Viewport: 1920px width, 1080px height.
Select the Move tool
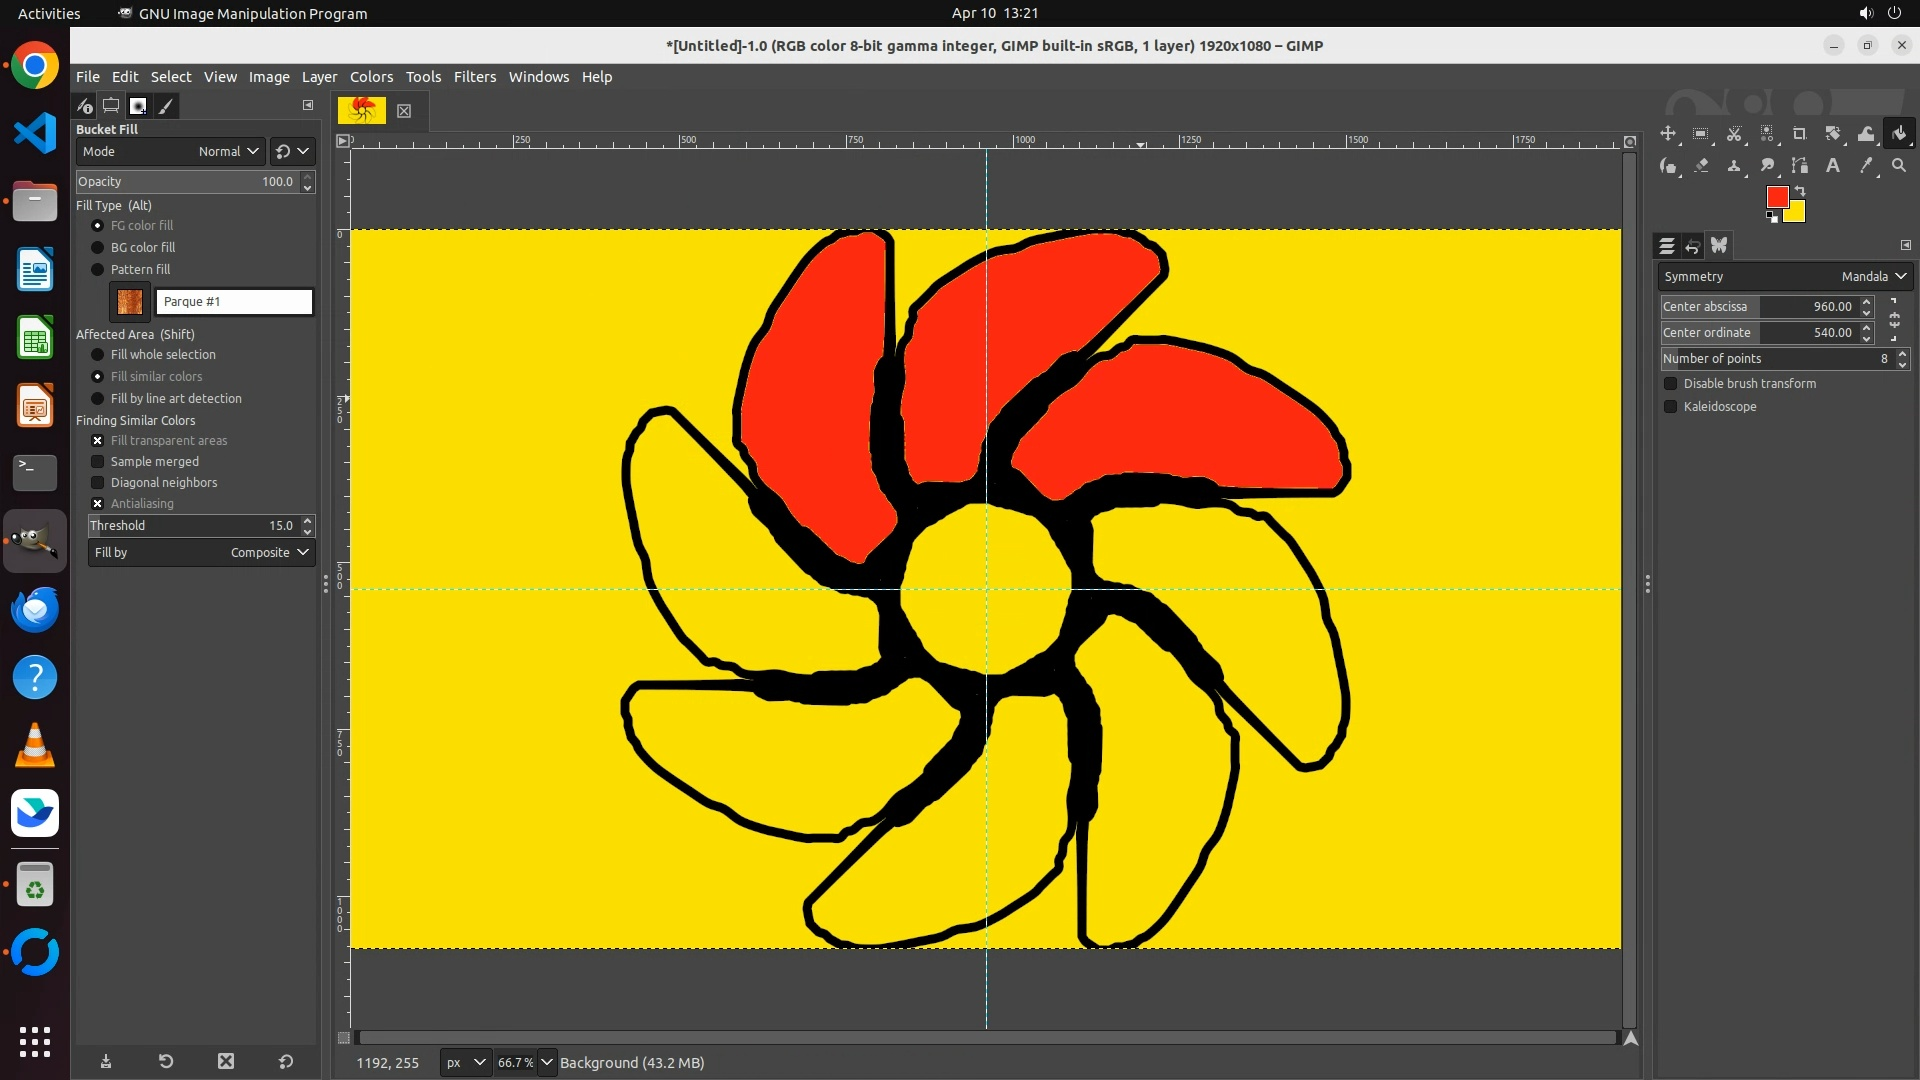pos(1668,134)
